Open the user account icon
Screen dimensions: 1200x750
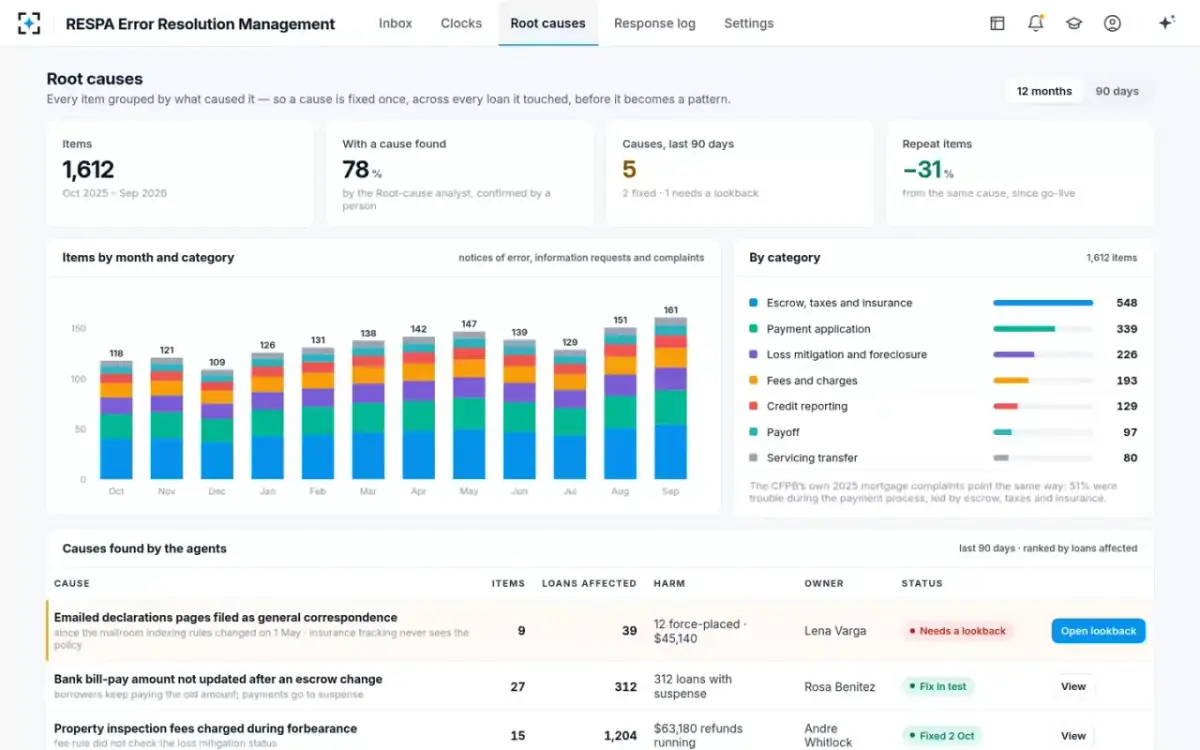coord(1112,23)
